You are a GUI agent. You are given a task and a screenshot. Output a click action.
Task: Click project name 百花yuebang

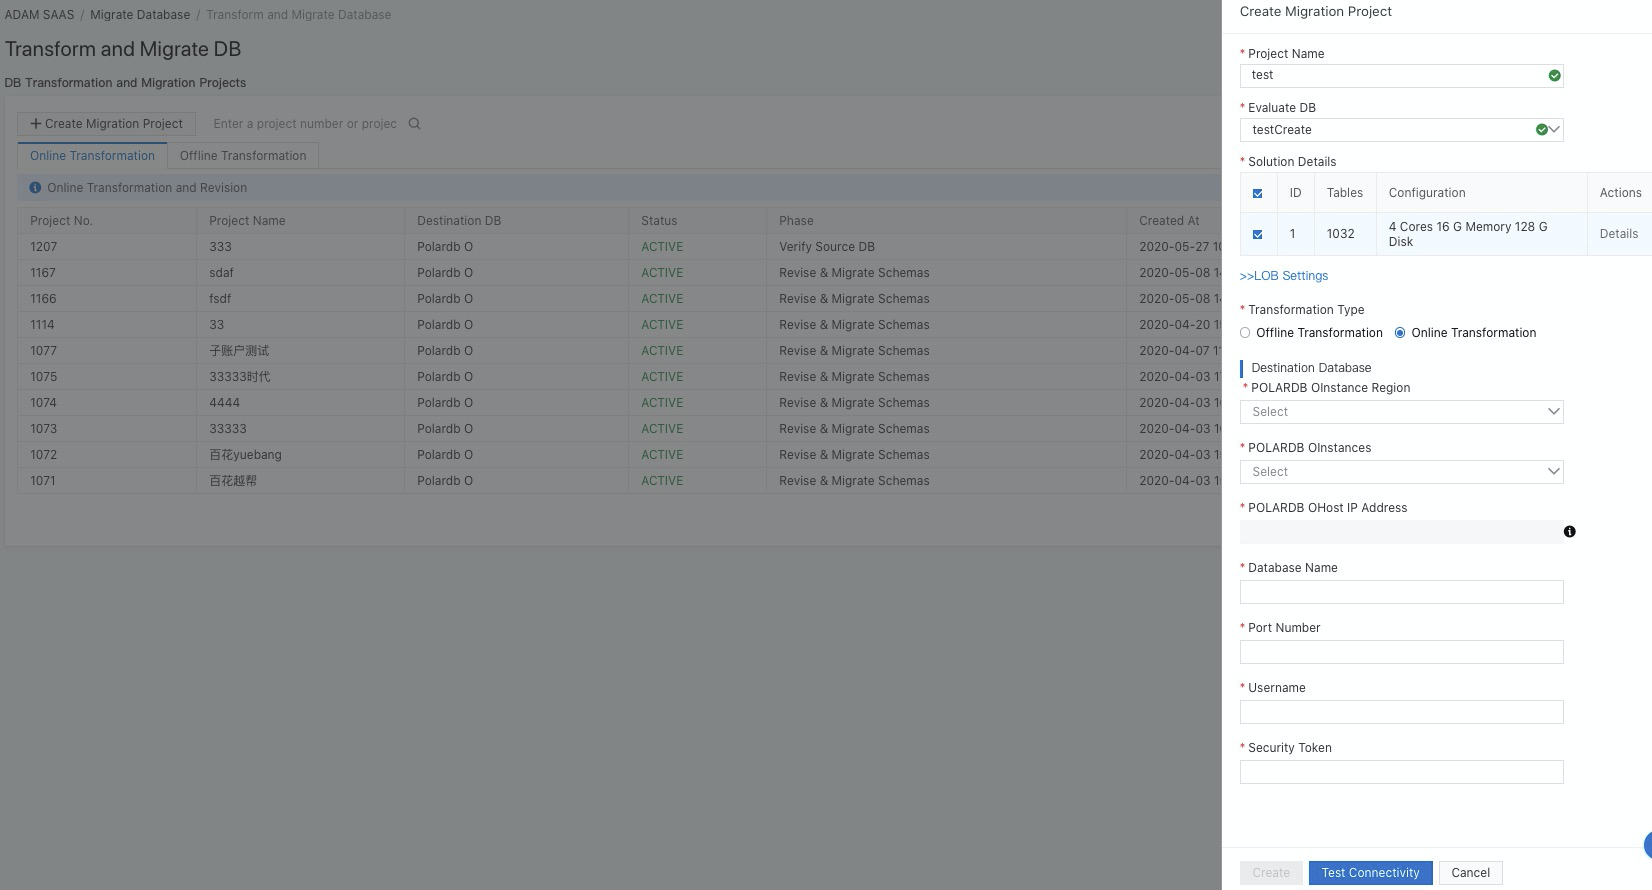point(245,455)
